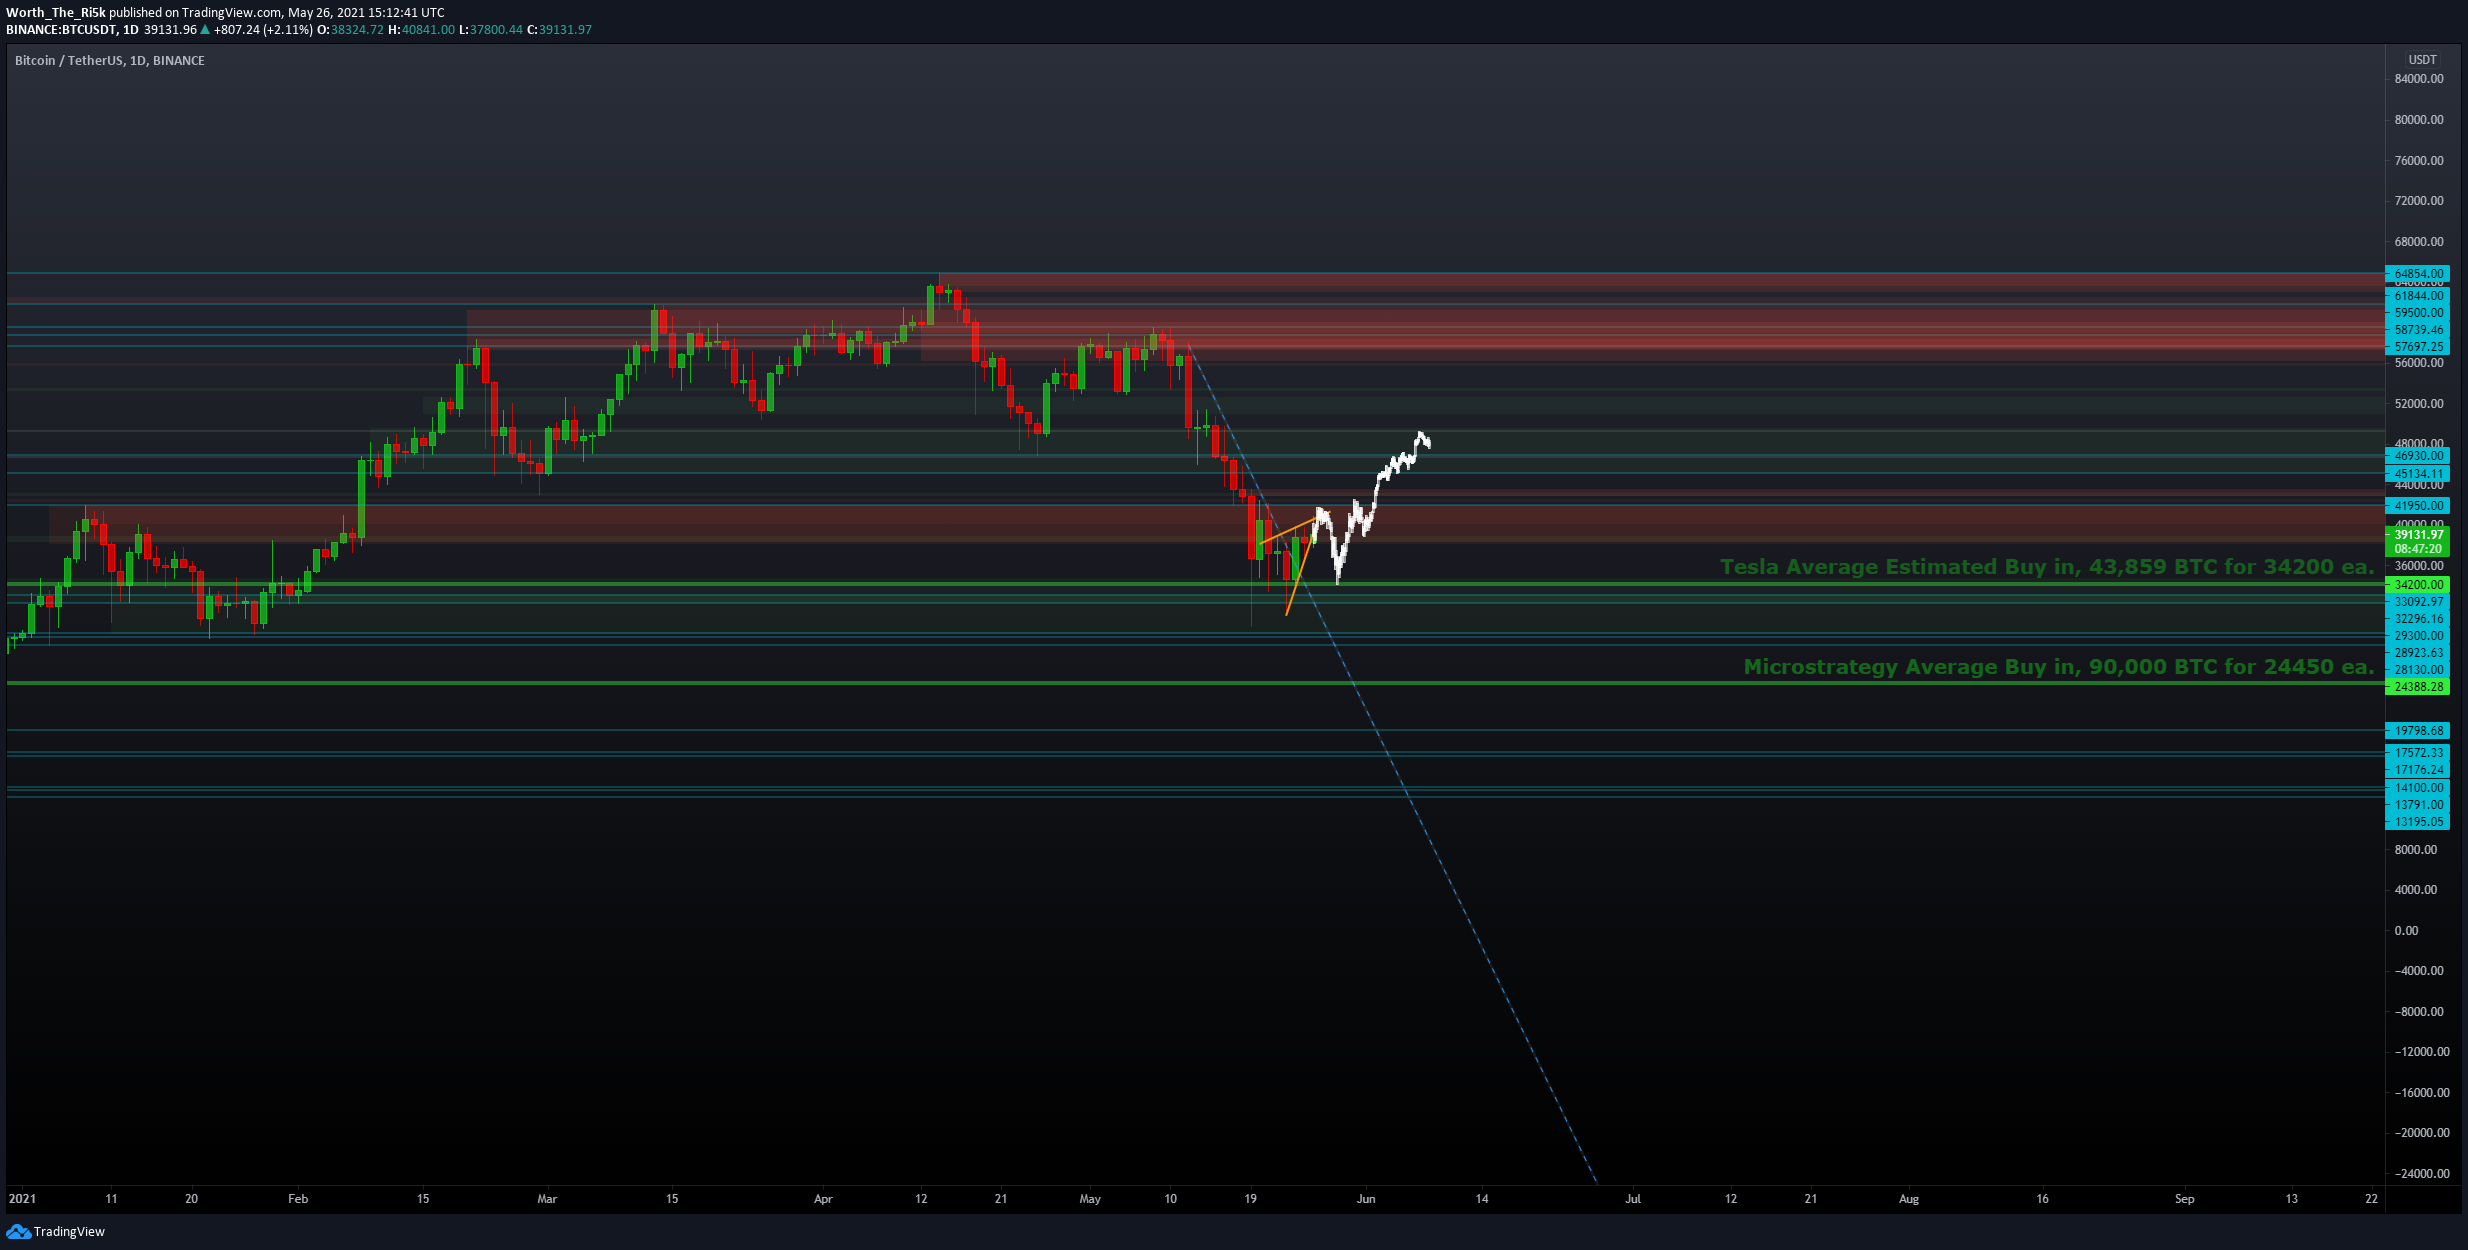The height and width of the screenshot is (1250, 2468).
Task: Select the 41950.00 price level label
Action: (2418, 506)
